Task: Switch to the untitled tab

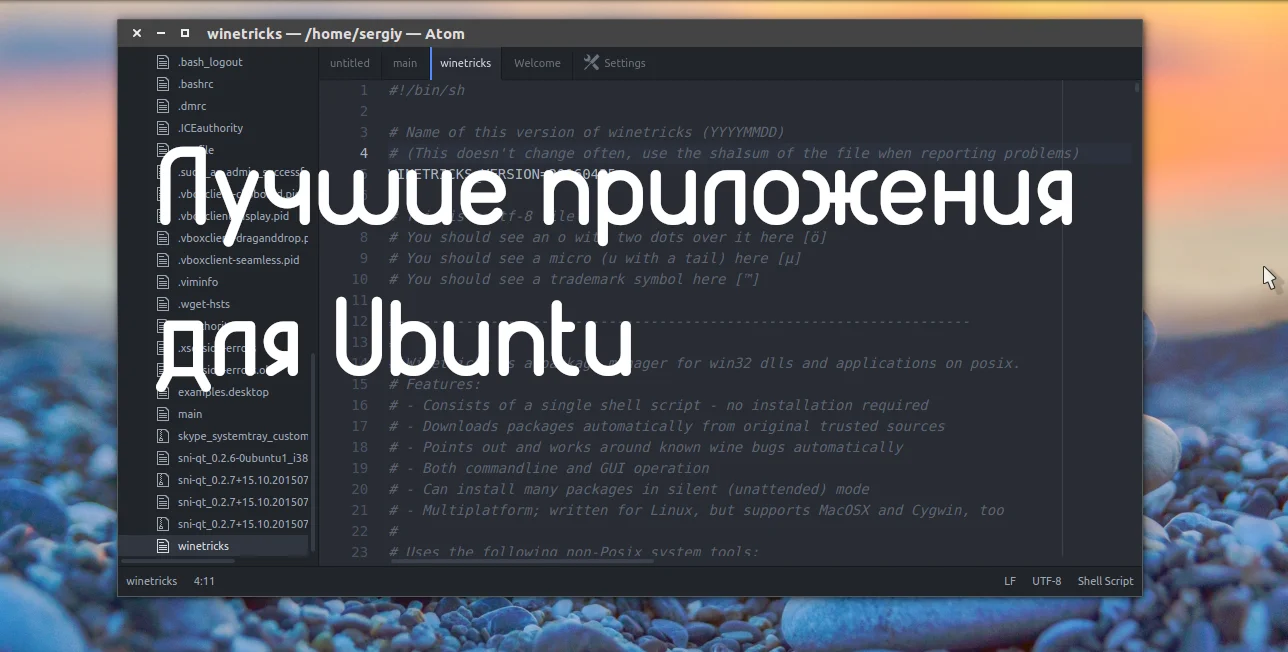Action: [x=350, y=63]
